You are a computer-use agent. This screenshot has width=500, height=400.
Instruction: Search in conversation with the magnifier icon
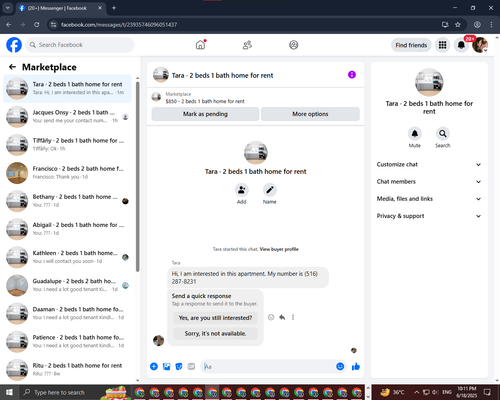(443, 134)
